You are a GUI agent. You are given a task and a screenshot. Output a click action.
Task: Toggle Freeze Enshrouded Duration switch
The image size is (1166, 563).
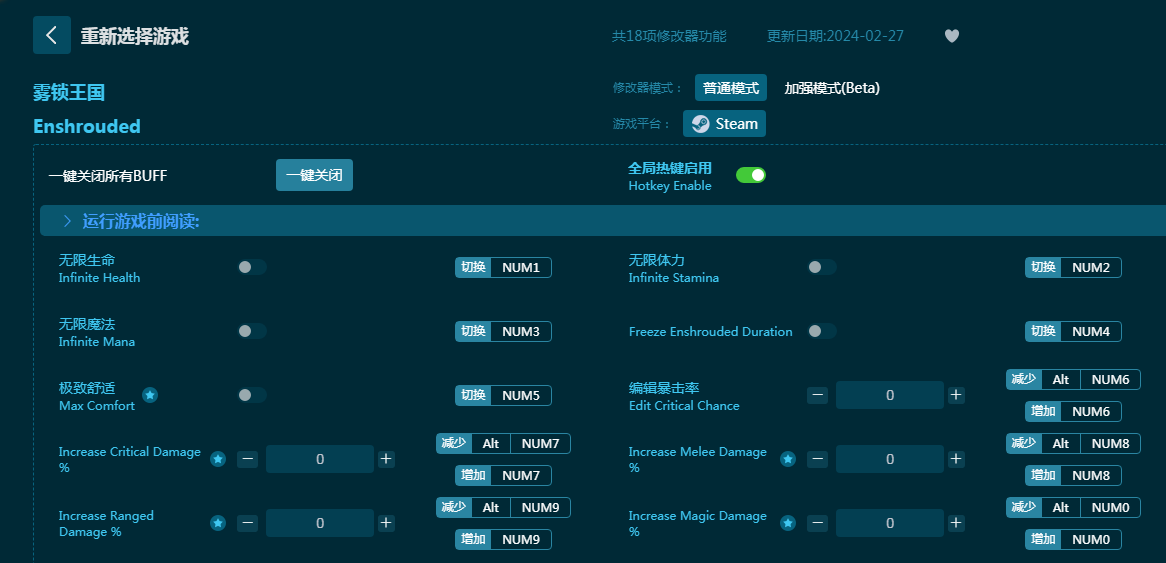coord(822,331)
